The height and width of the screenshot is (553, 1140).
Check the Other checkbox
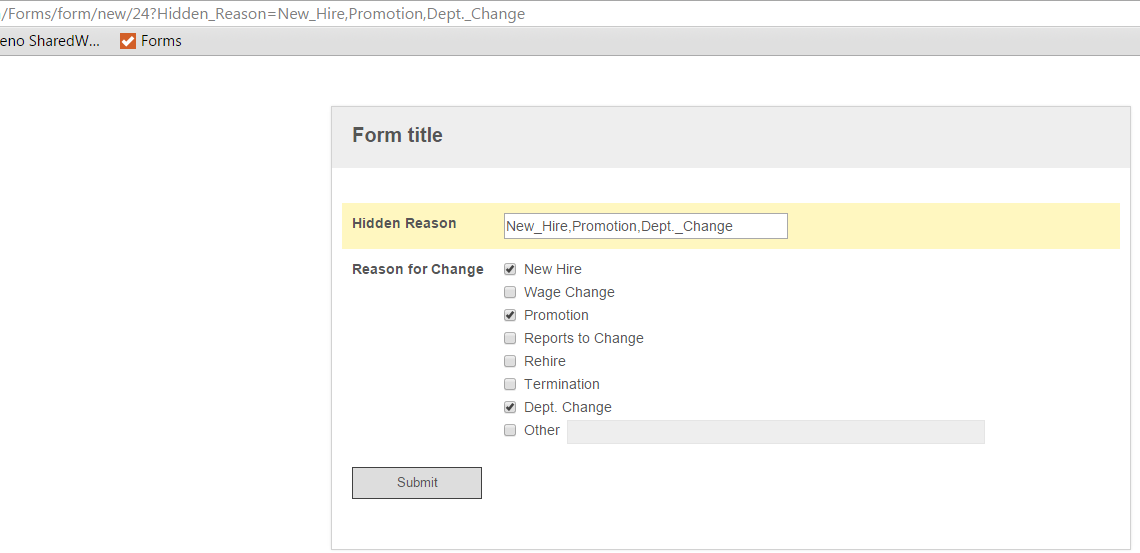click(510, 430)
